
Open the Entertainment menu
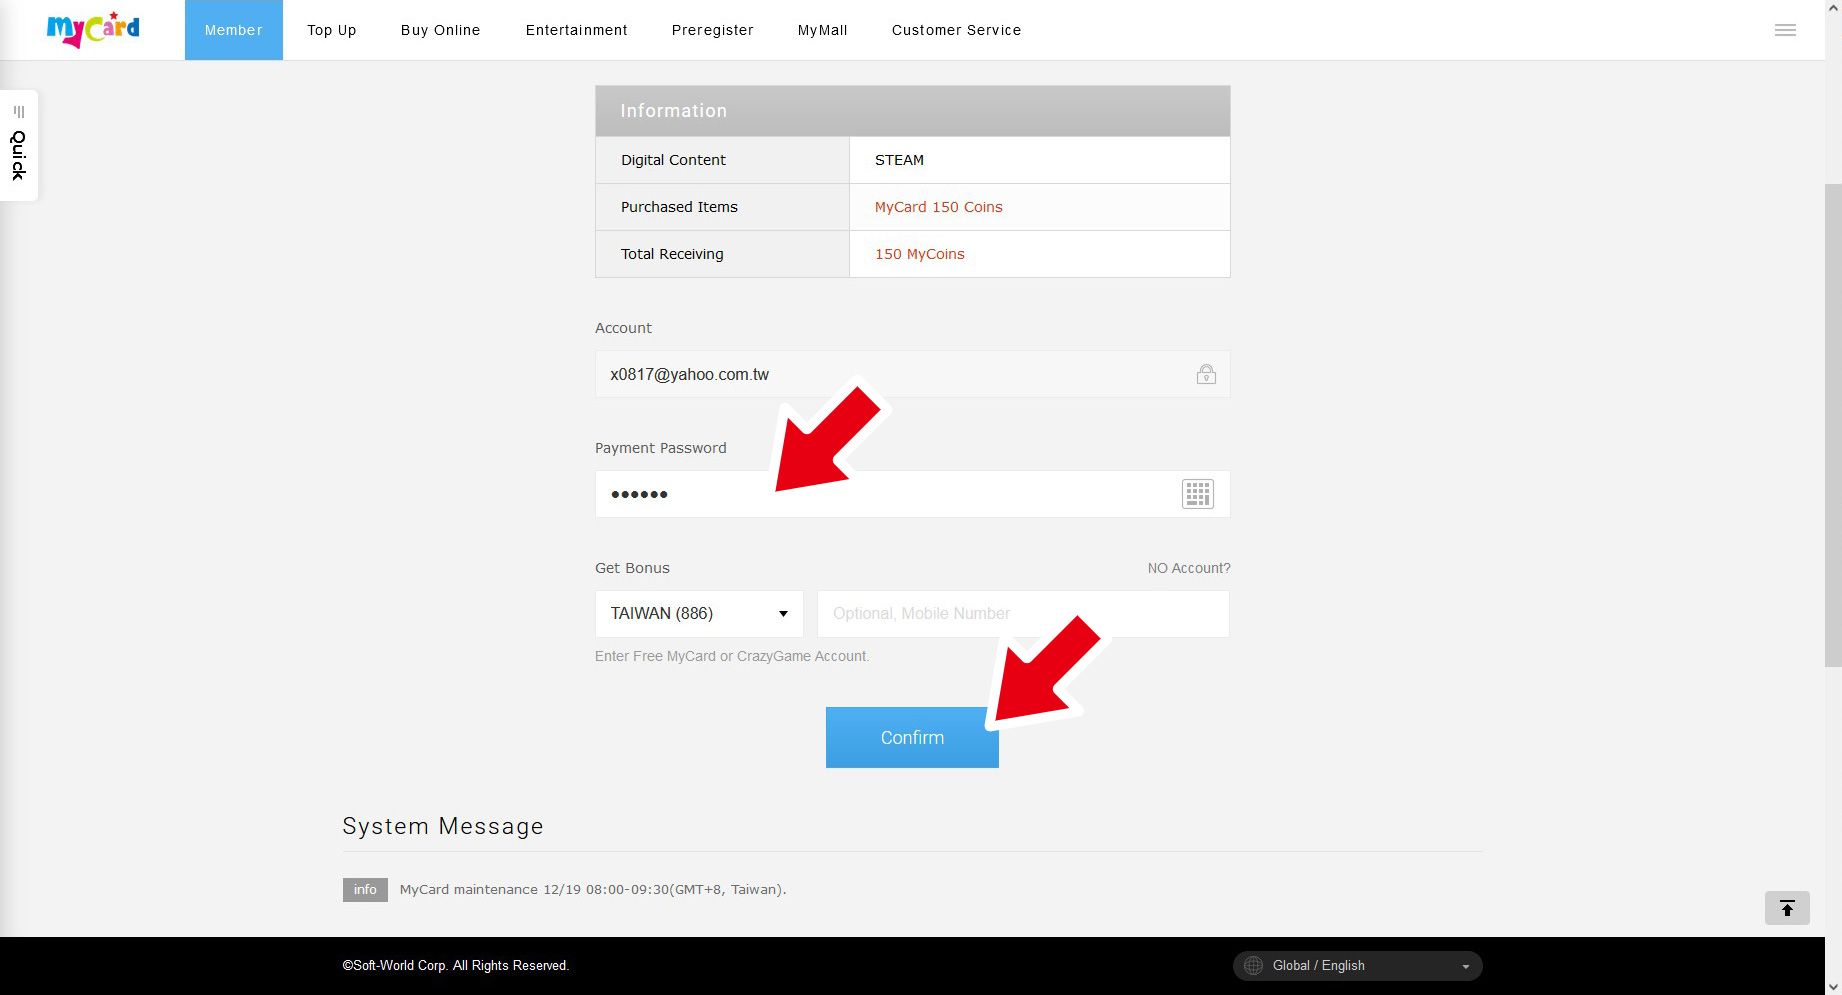pos(577,30)
